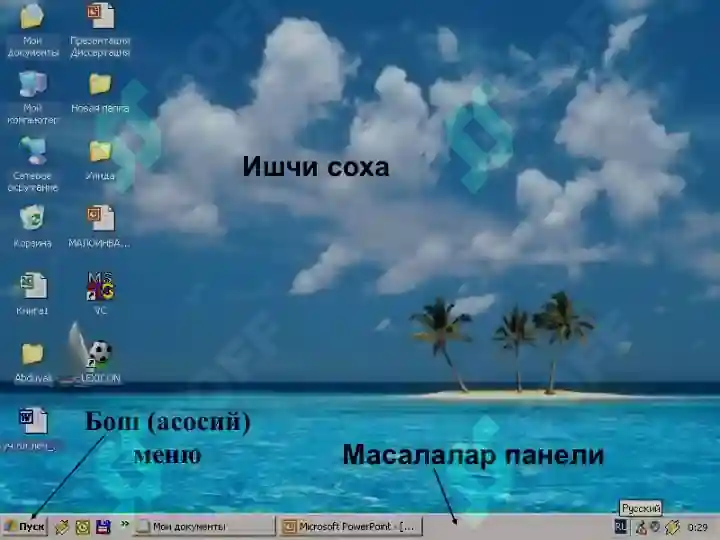
Task: Expand quick launch overflow chevron
Action: tap(124, 523)
